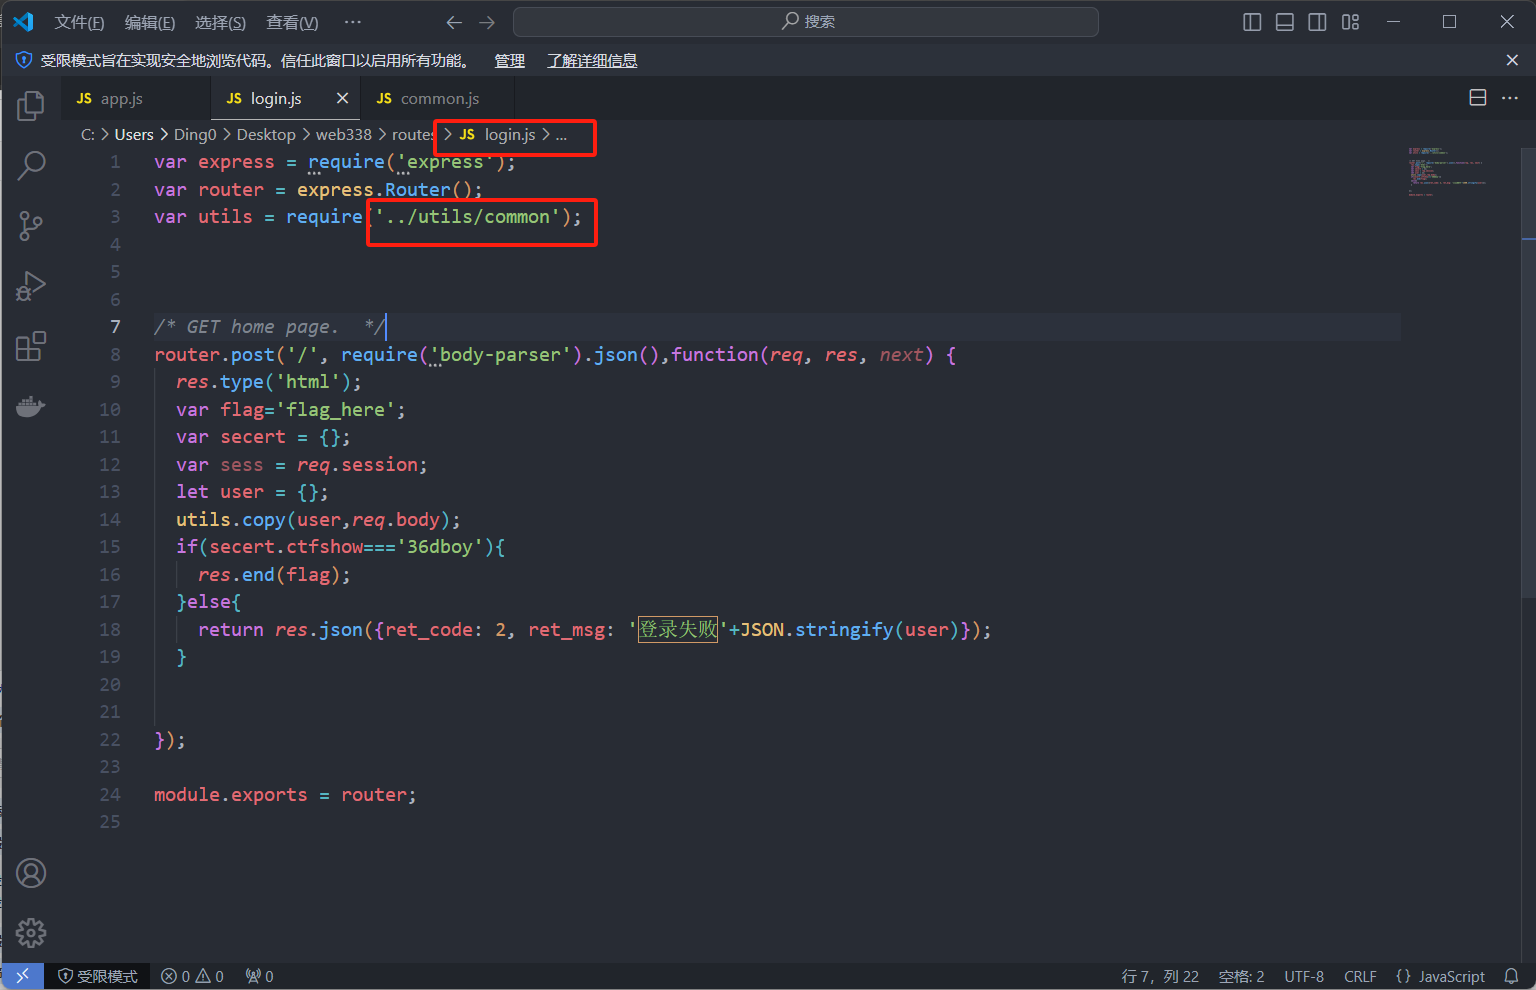Image resolution: width=1536 pixels, height=990 pixels.
Task: Open the Search view in activity bar
Action: [31, 165]
